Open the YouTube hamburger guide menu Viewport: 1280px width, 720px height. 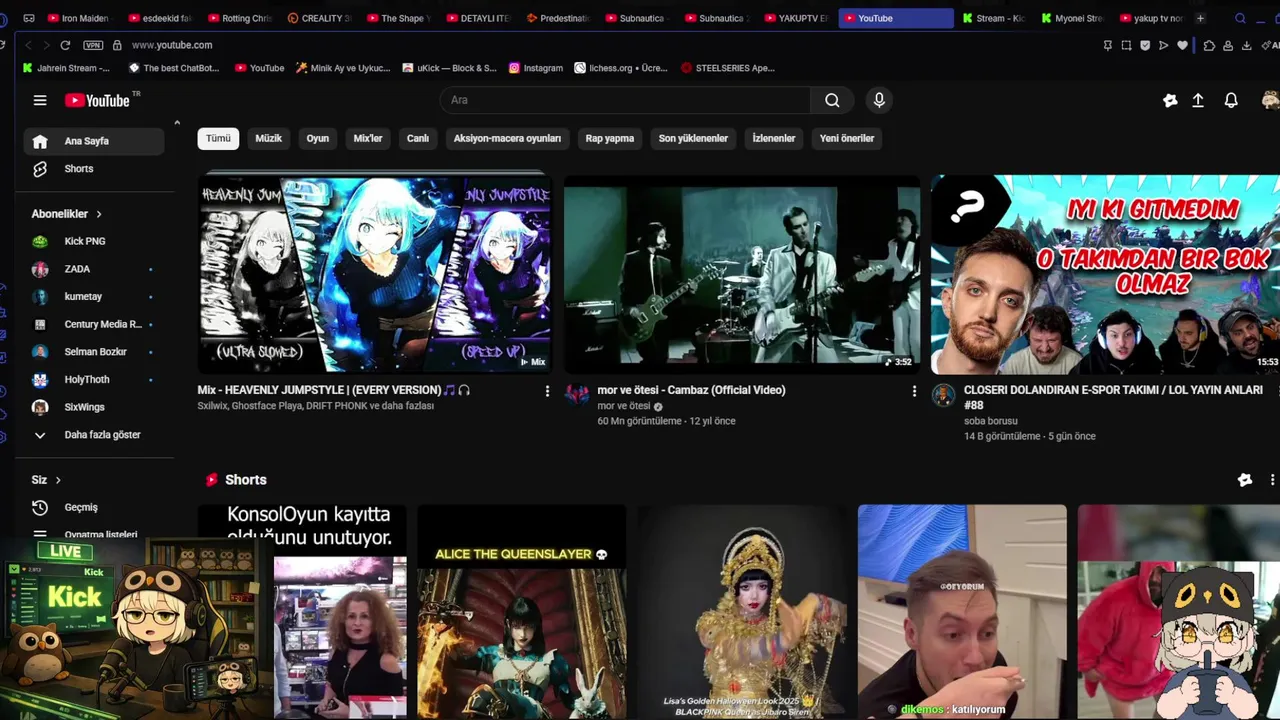pyautogui.click(x=40, y=100)
